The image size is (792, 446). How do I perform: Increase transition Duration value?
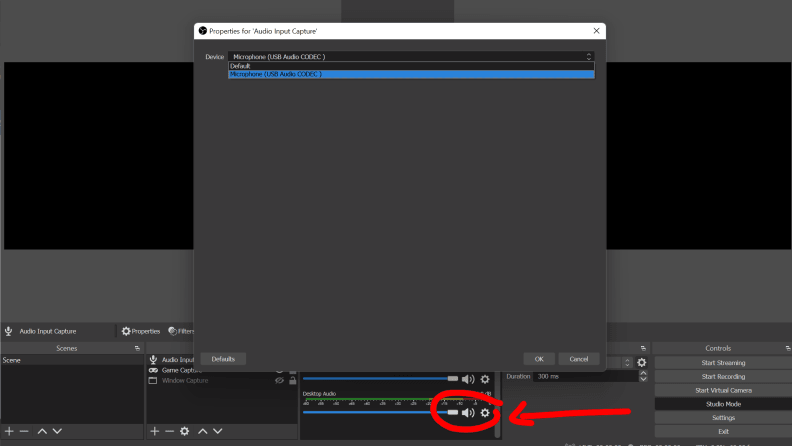point(643,374)
